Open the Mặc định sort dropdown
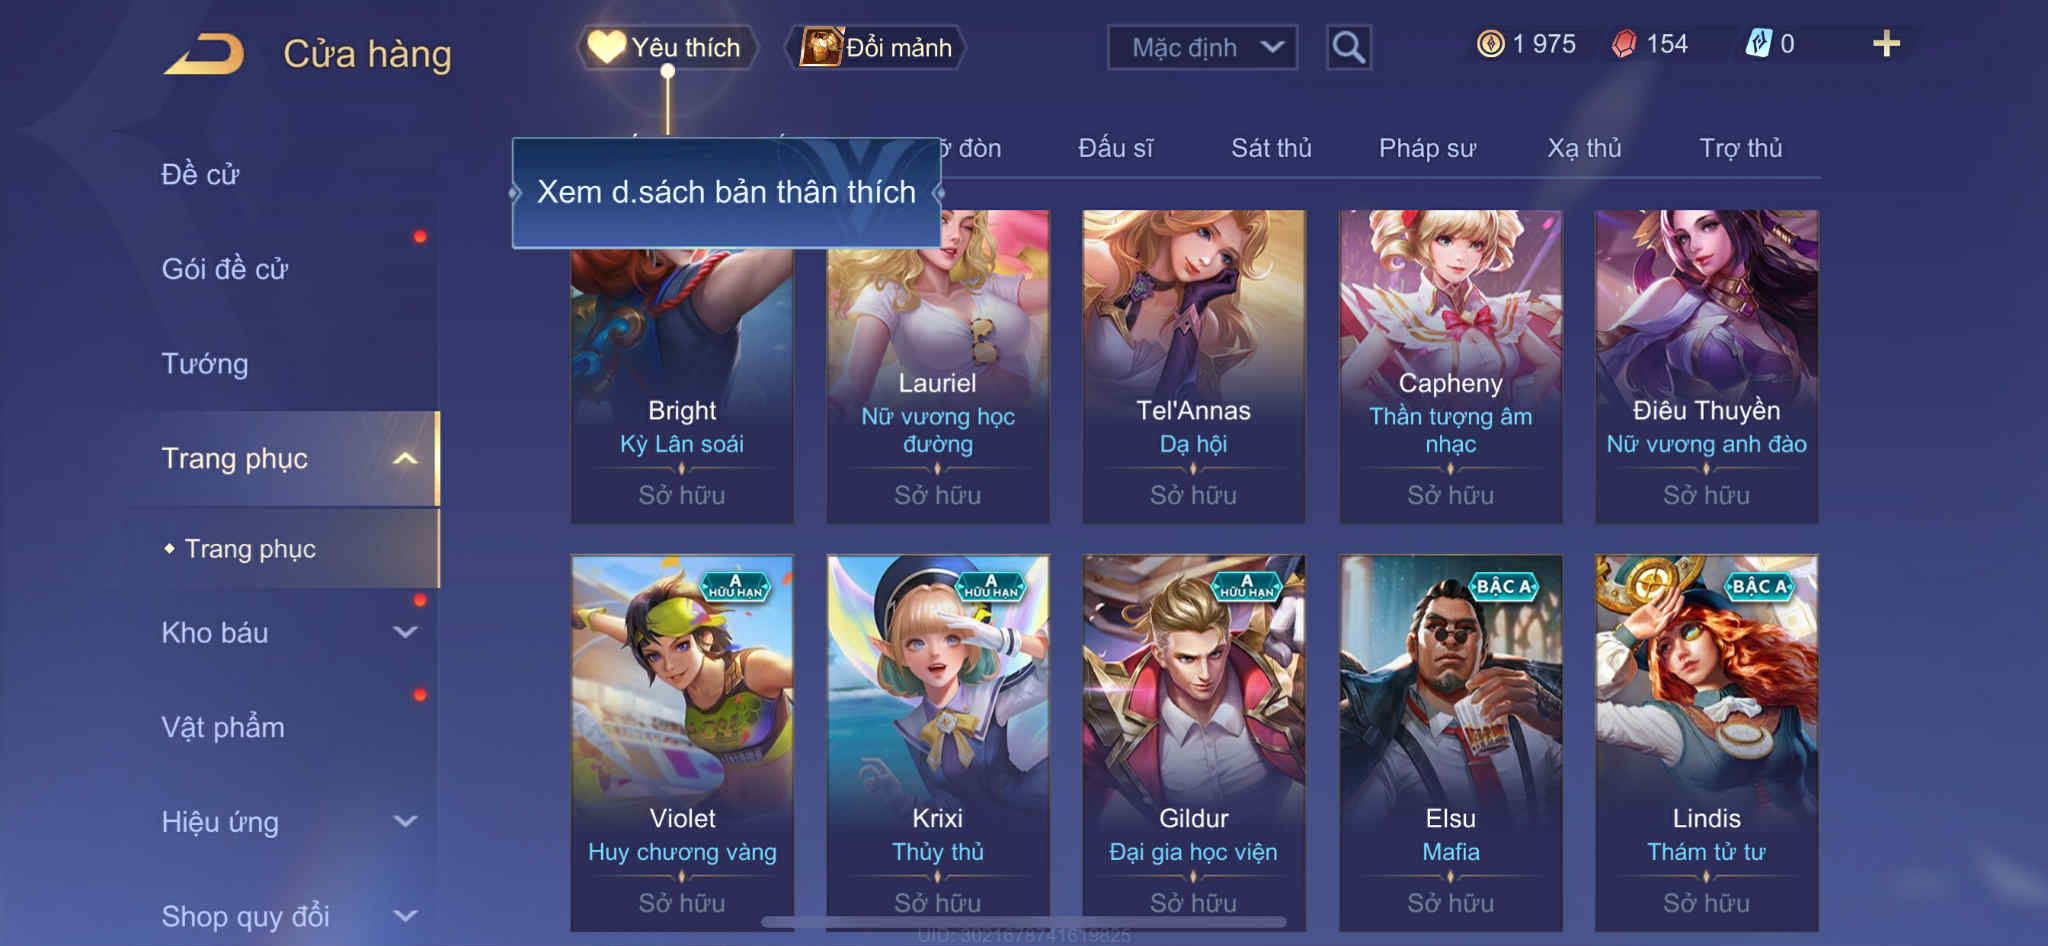 [1202, 47]
